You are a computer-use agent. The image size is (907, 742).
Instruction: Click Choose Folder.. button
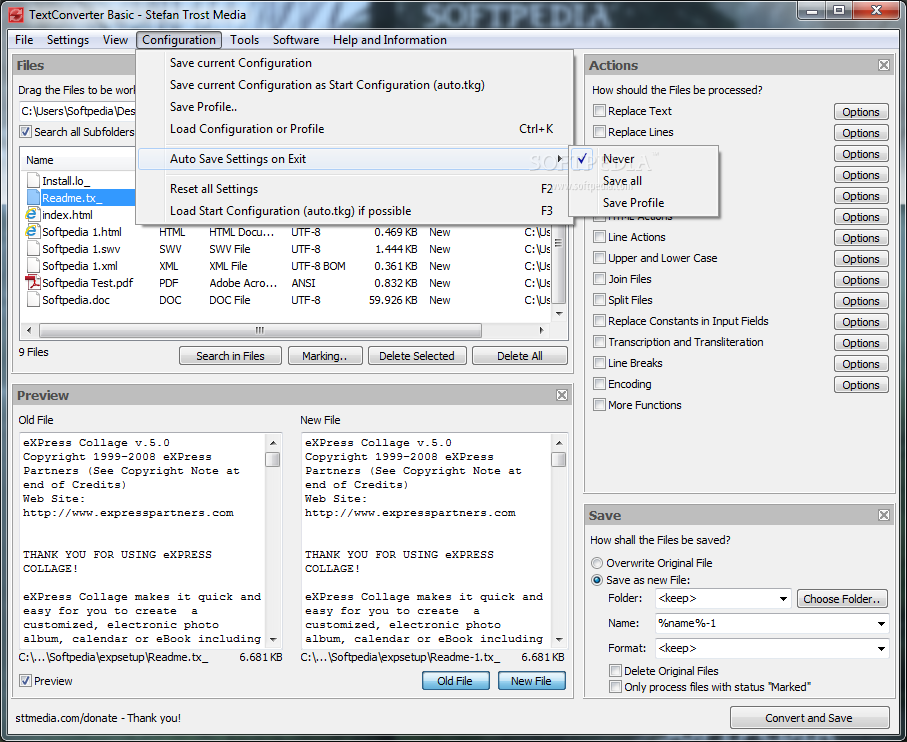[x=842, y=599]
